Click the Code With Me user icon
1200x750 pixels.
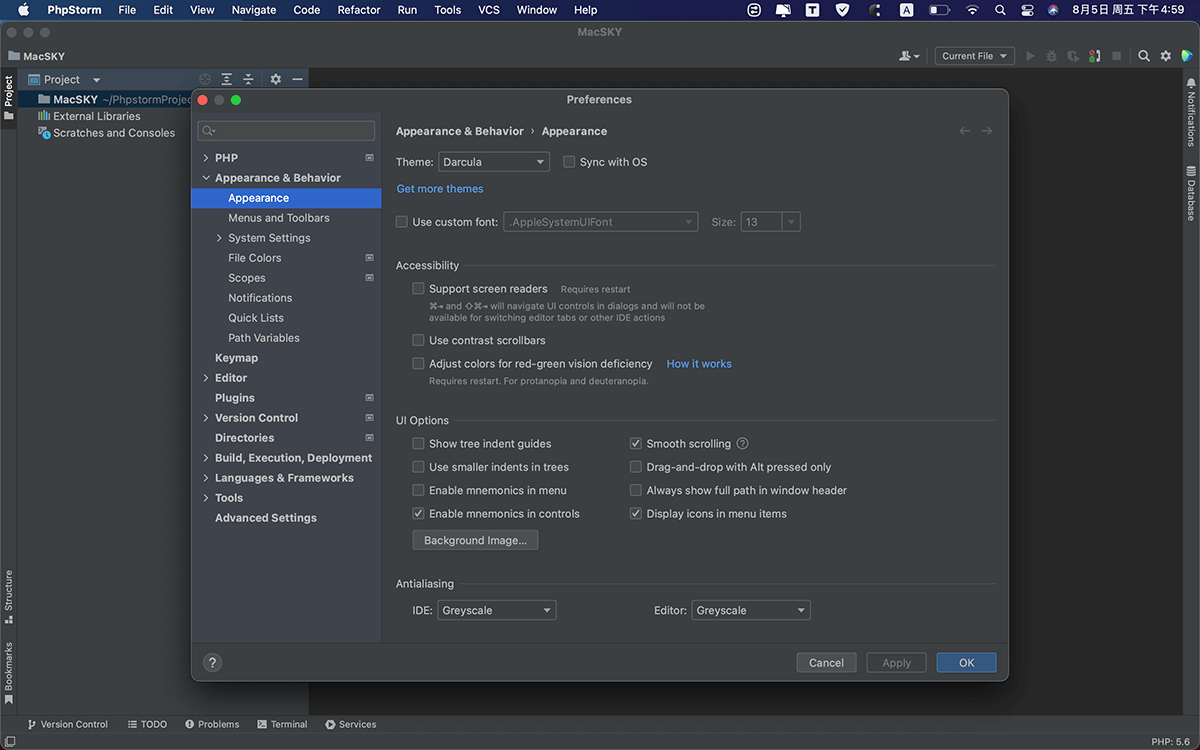pyautogui.click(x=909, y=56)
